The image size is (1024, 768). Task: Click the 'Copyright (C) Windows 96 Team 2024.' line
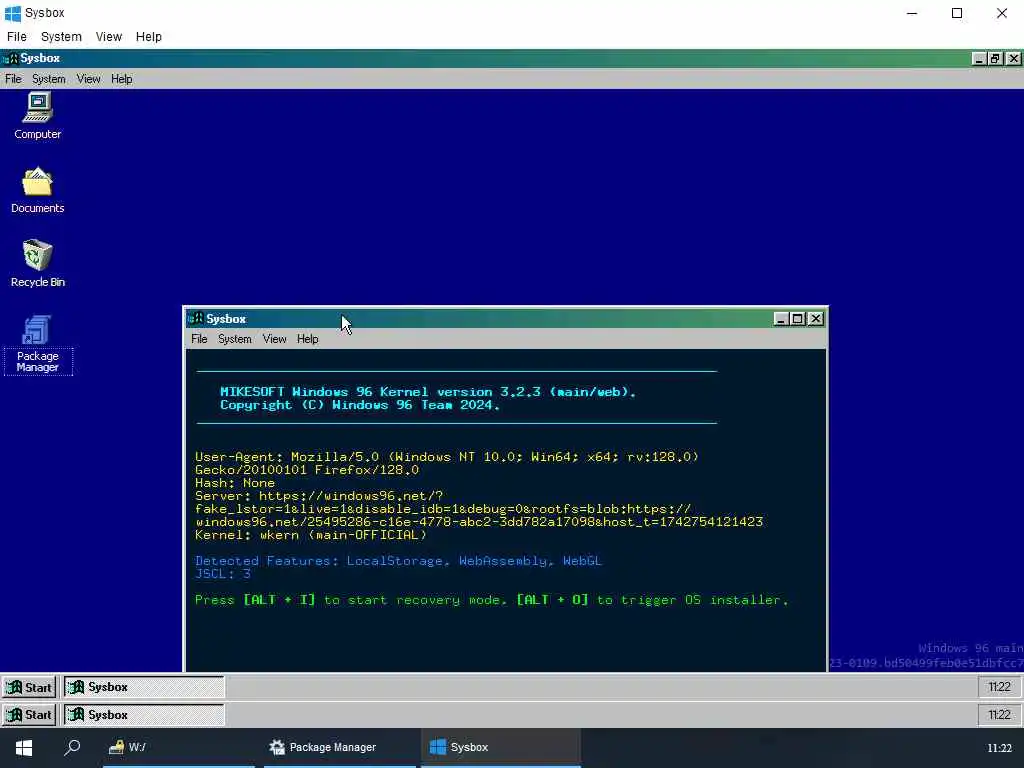[x=360, y=405]
